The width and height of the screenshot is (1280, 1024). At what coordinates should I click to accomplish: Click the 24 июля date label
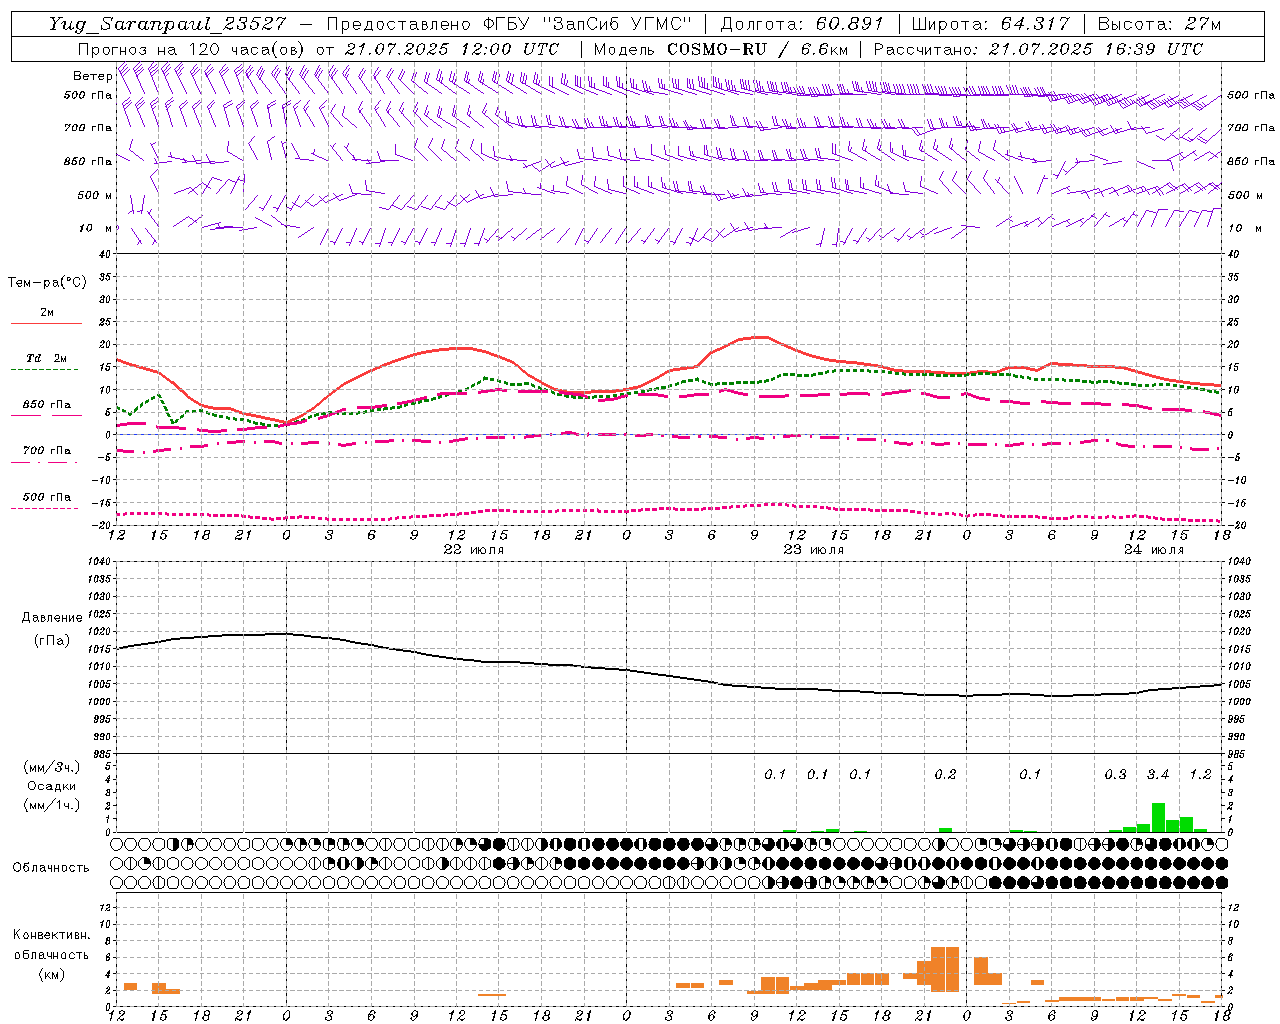point(1153,550)
